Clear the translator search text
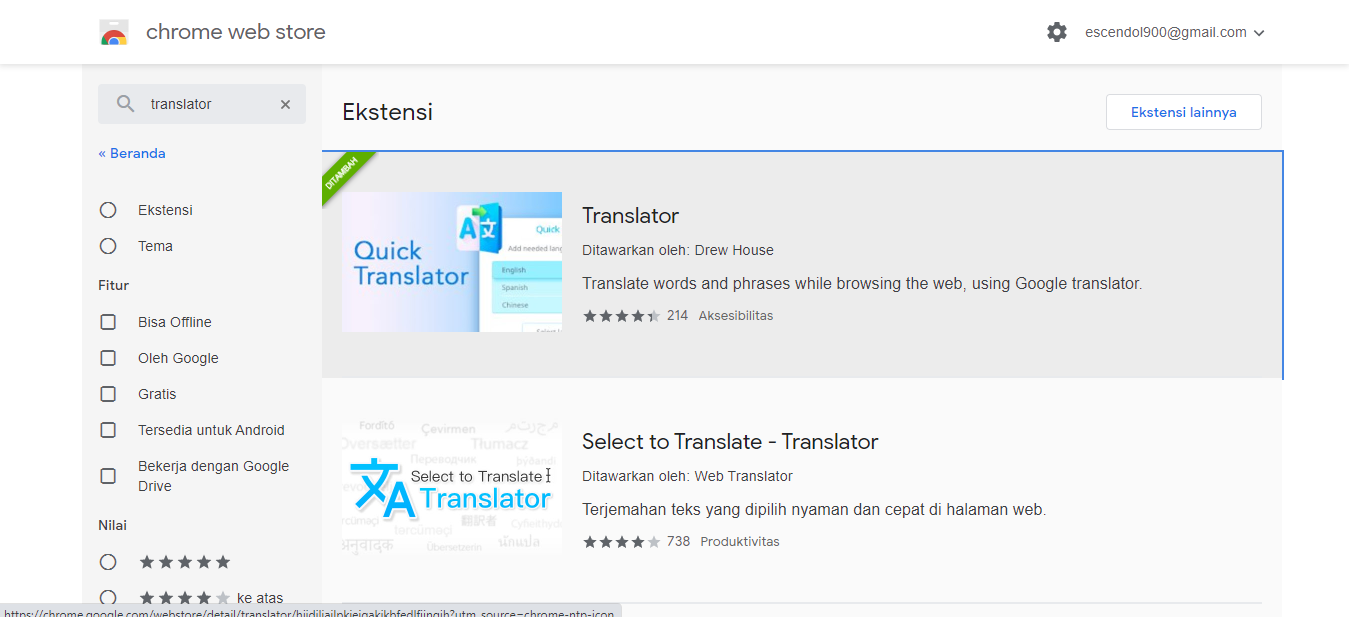The image size is (1349, 617). [285, 104]
